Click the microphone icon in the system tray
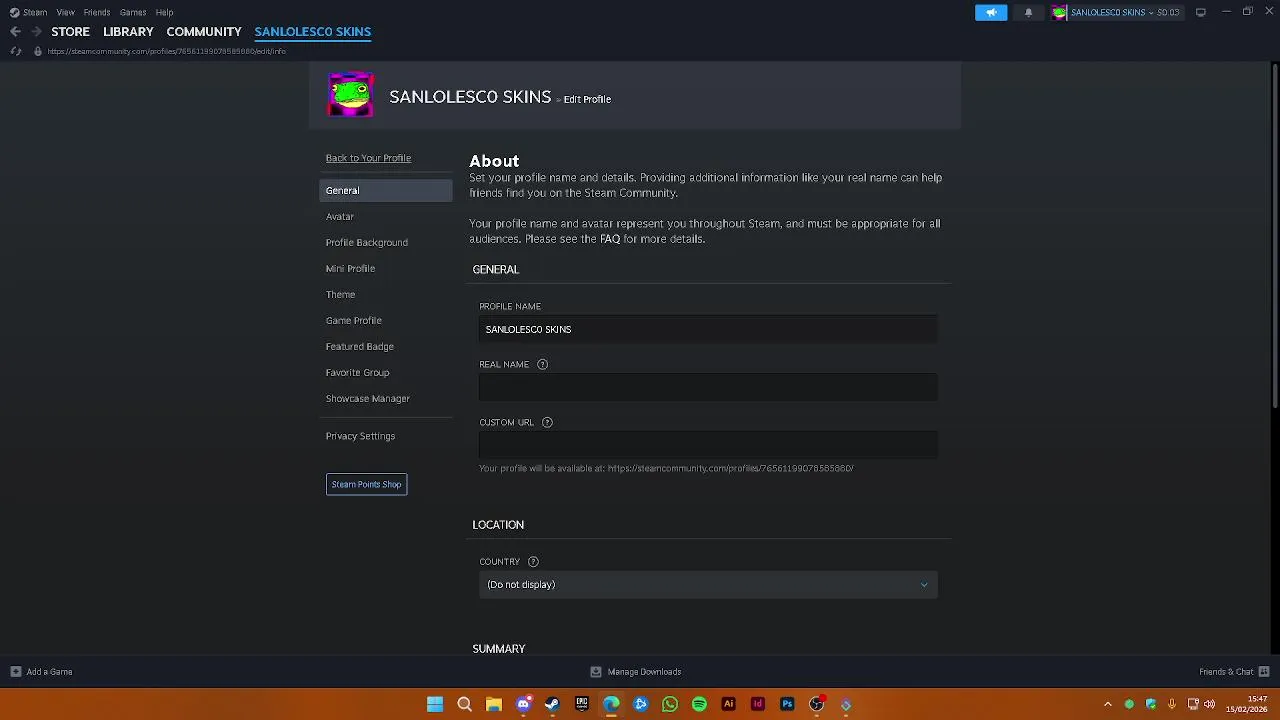The image size is (1280, 720). (1171, 704)
